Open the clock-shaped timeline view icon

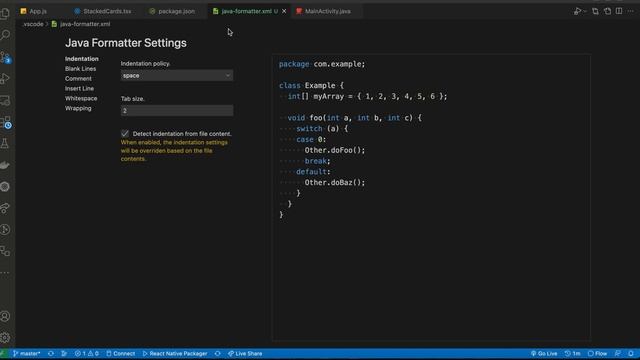[x=5, y=230]
